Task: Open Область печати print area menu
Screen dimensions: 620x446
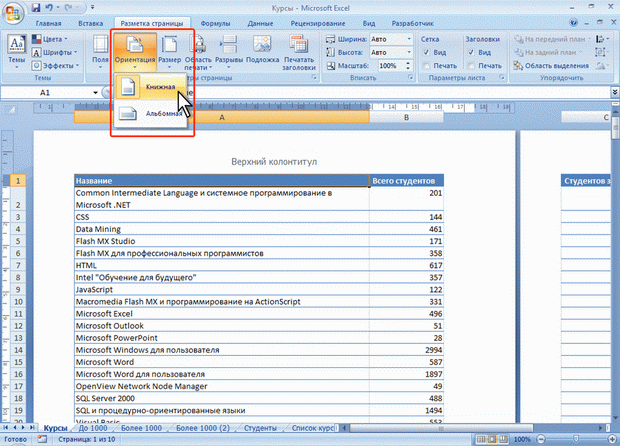Action: point(198,53)
